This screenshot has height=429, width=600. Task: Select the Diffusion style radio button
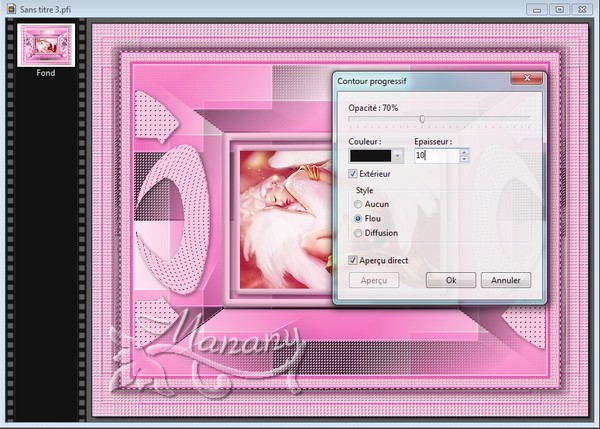tap(358, 233)
